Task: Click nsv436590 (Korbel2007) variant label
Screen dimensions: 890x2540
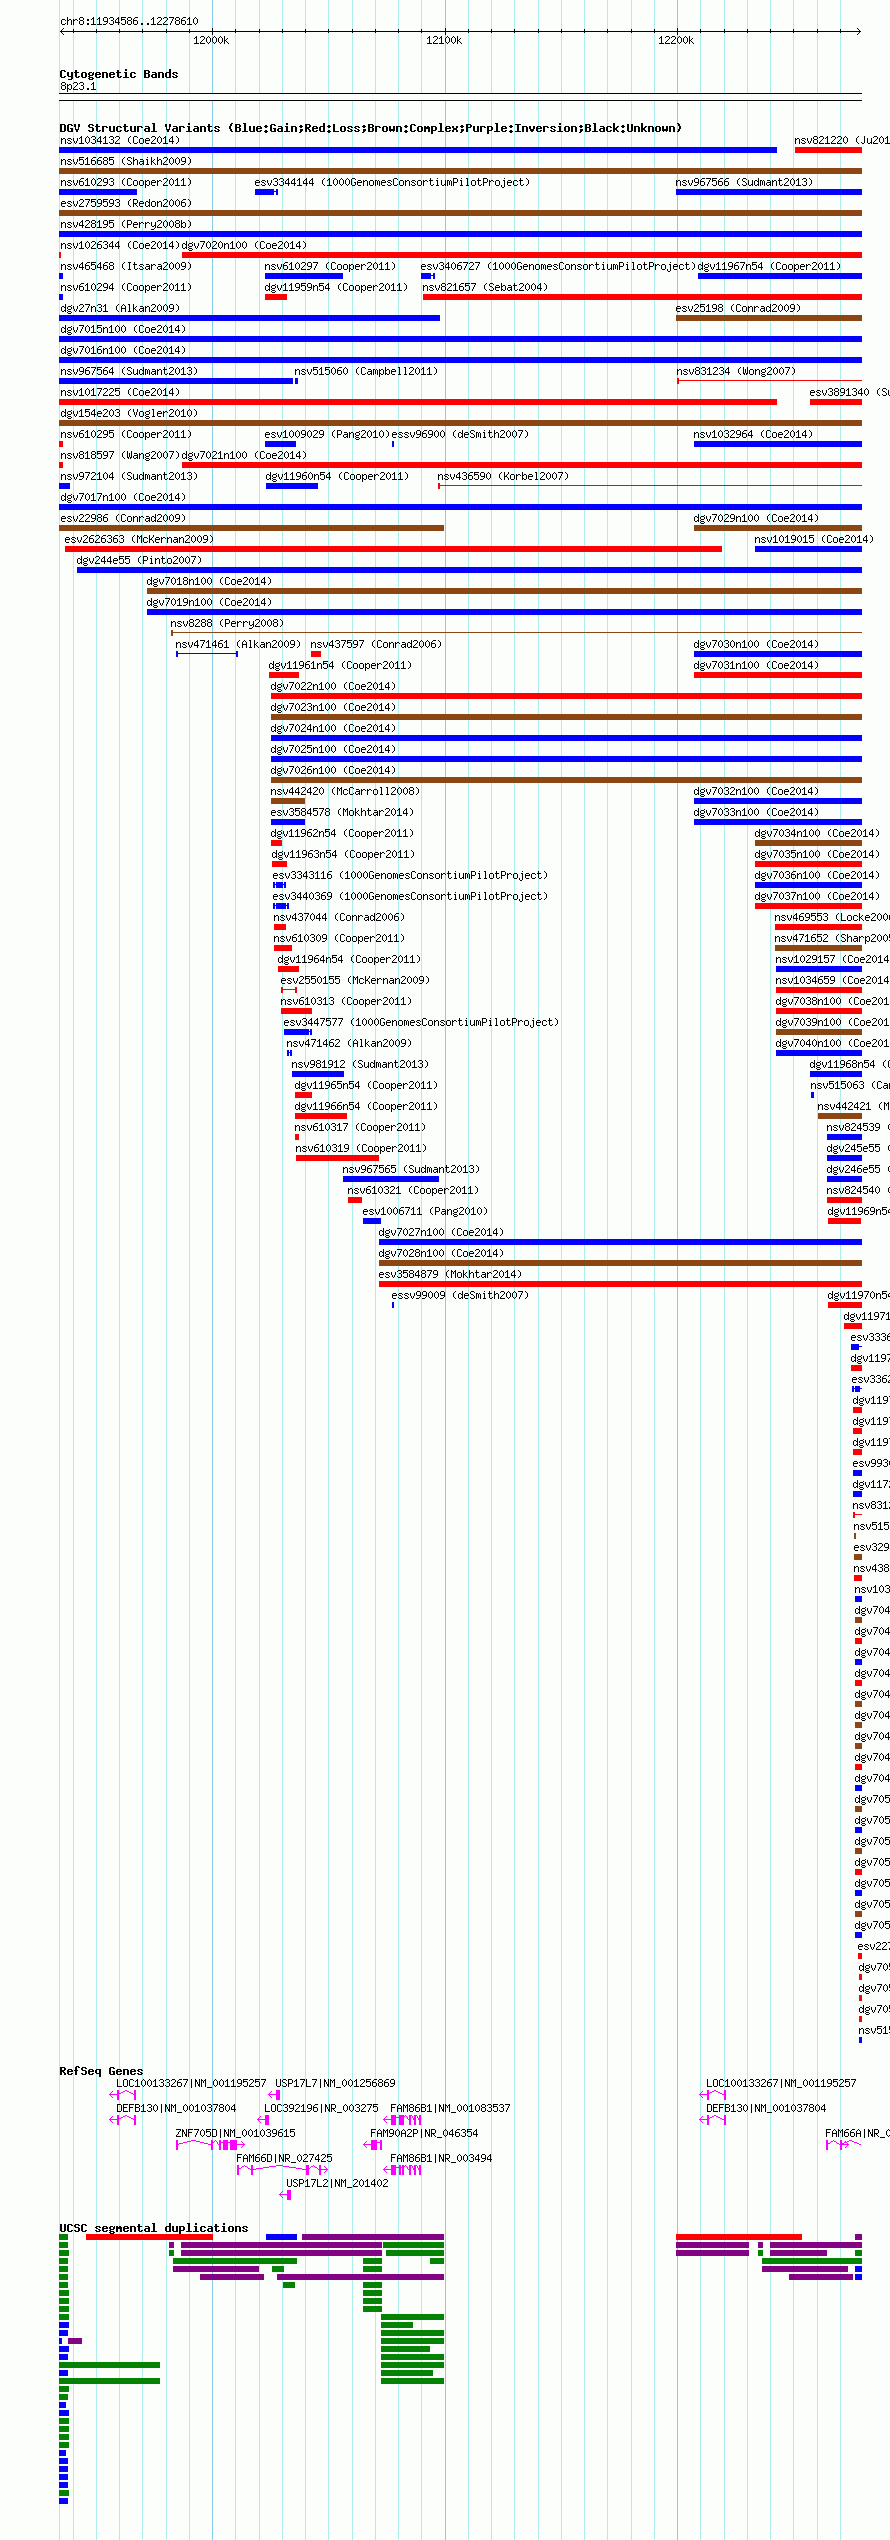Action: click(503, 476)
